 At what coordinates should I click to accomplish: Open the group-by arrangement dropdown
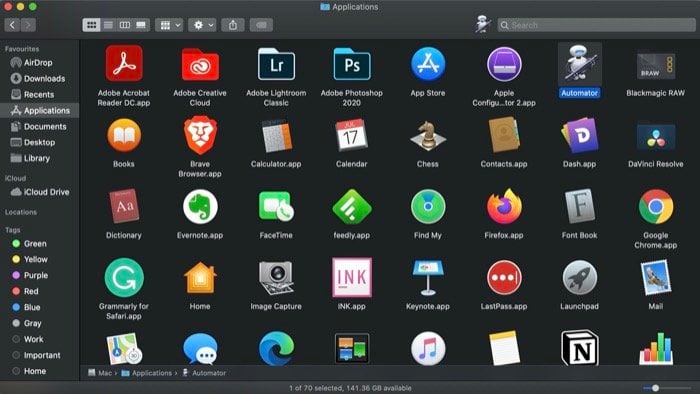(x=169, y=25)
